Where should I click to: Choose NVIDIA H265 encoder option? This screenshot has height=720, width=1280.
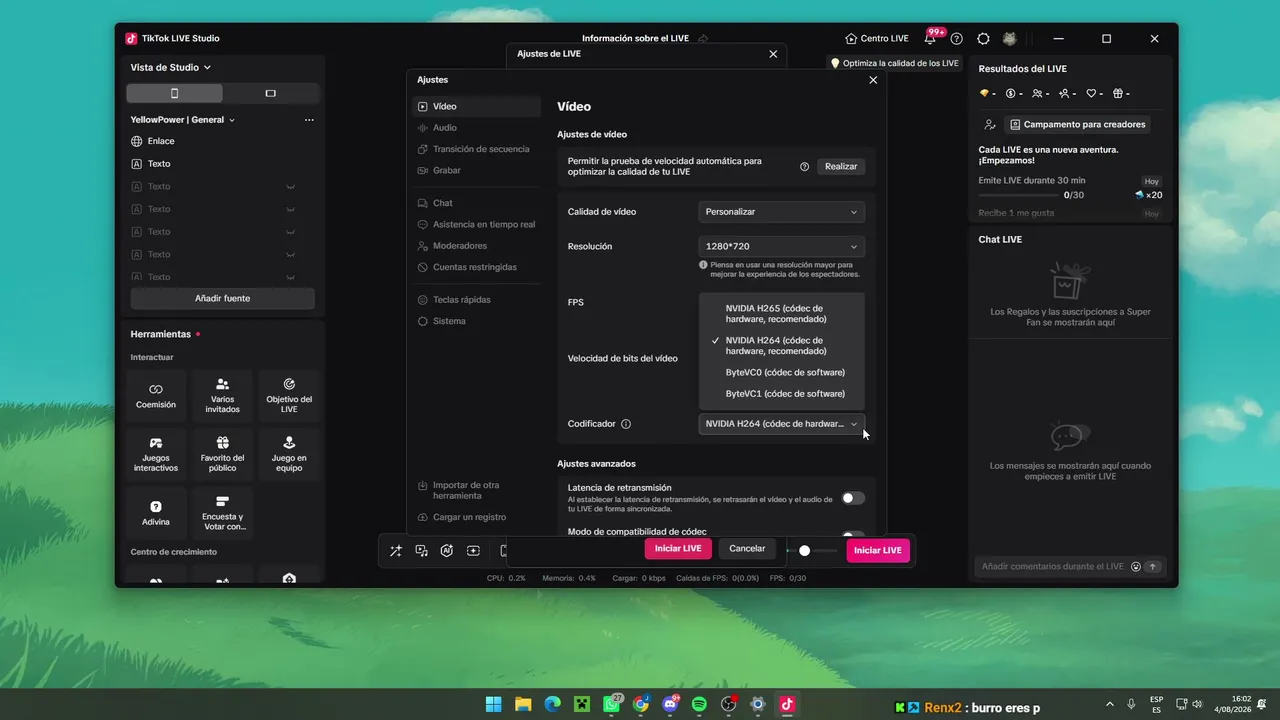coord(781,314)
